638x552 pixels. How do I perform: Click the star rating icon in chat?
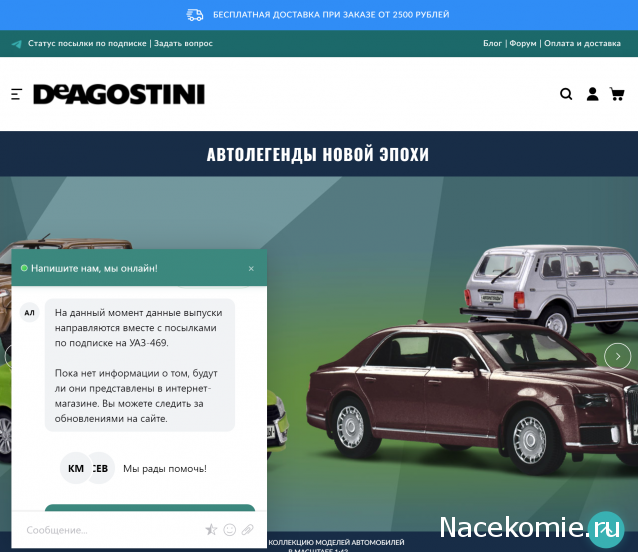tap(211, 529)
